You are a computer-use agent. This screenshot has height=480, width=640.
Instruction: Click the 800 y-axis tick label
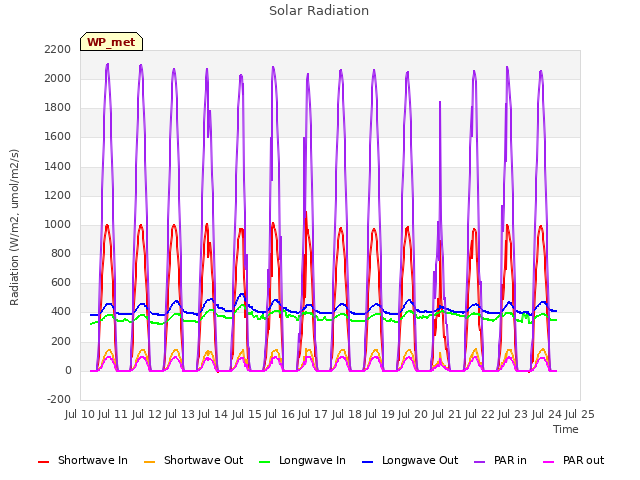[x=61, y=253]
